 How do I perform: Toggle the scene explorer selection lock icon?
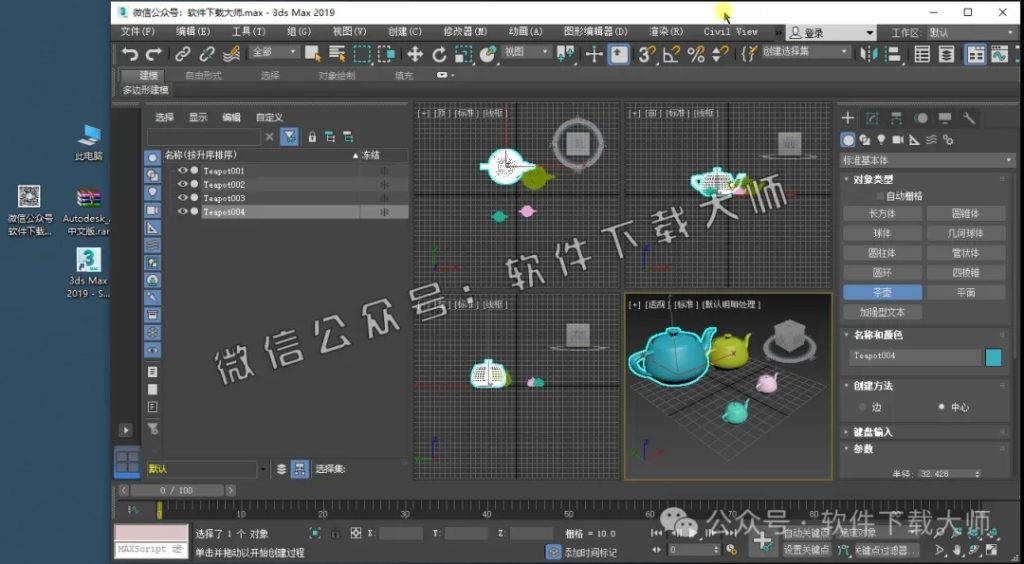click(x=312, y=136)
